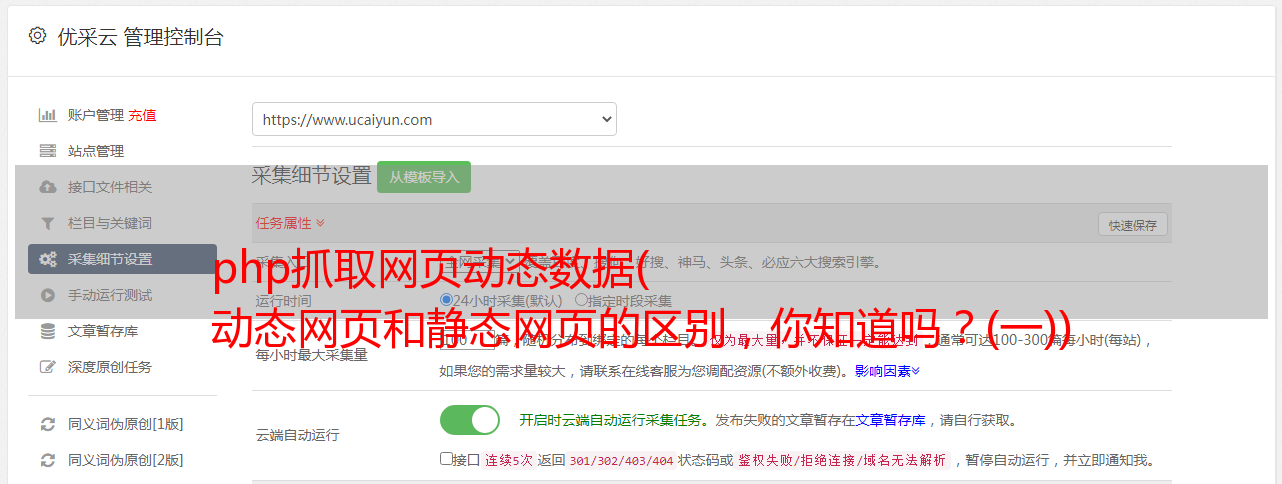Click the play icon for 手动运行测试
This screenshot has height=484, width=1282.
[47, 295]
